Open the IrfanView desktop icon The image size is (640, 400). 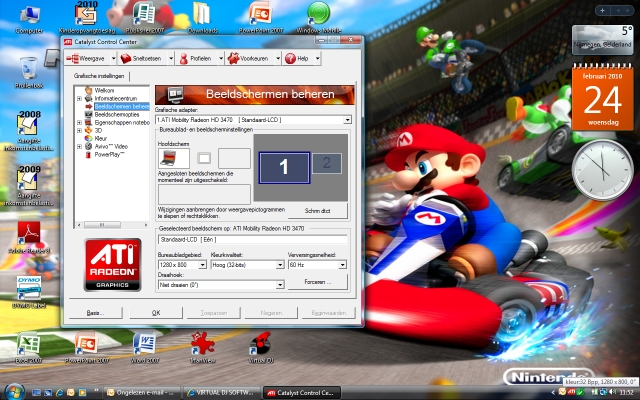tap(202, 347)
